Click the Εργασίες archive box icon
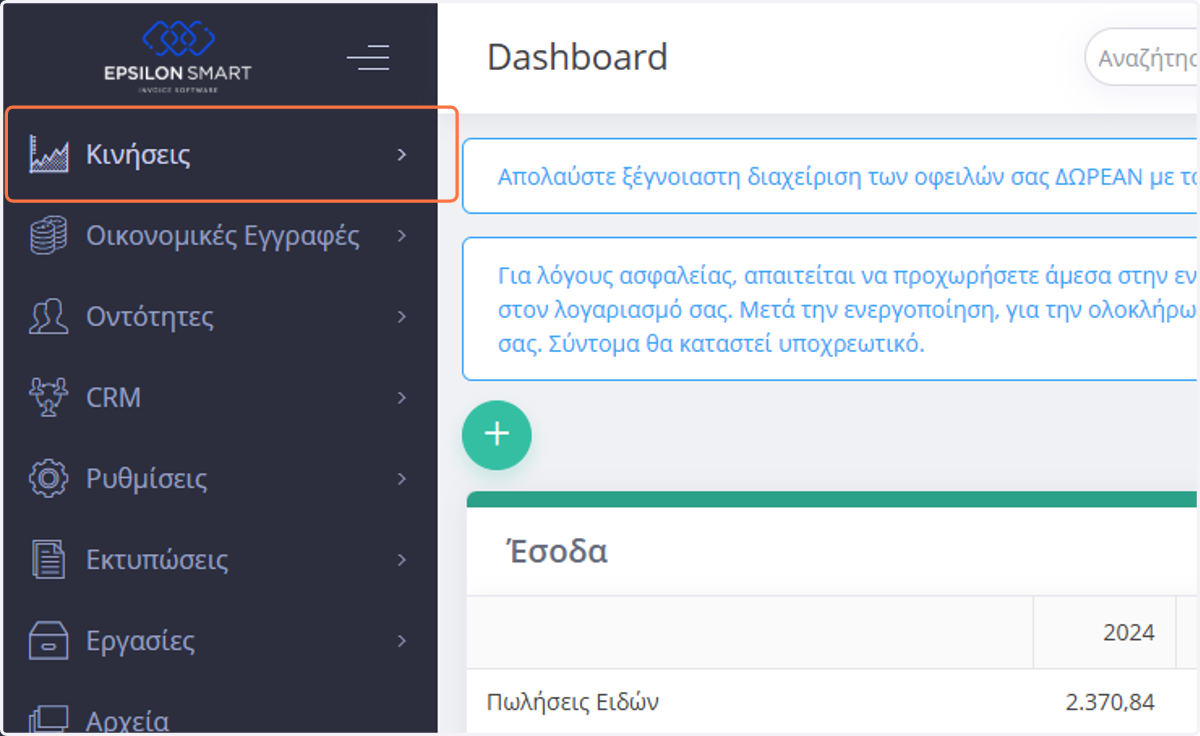This screenshot has width=1200, height=736. 48,641
